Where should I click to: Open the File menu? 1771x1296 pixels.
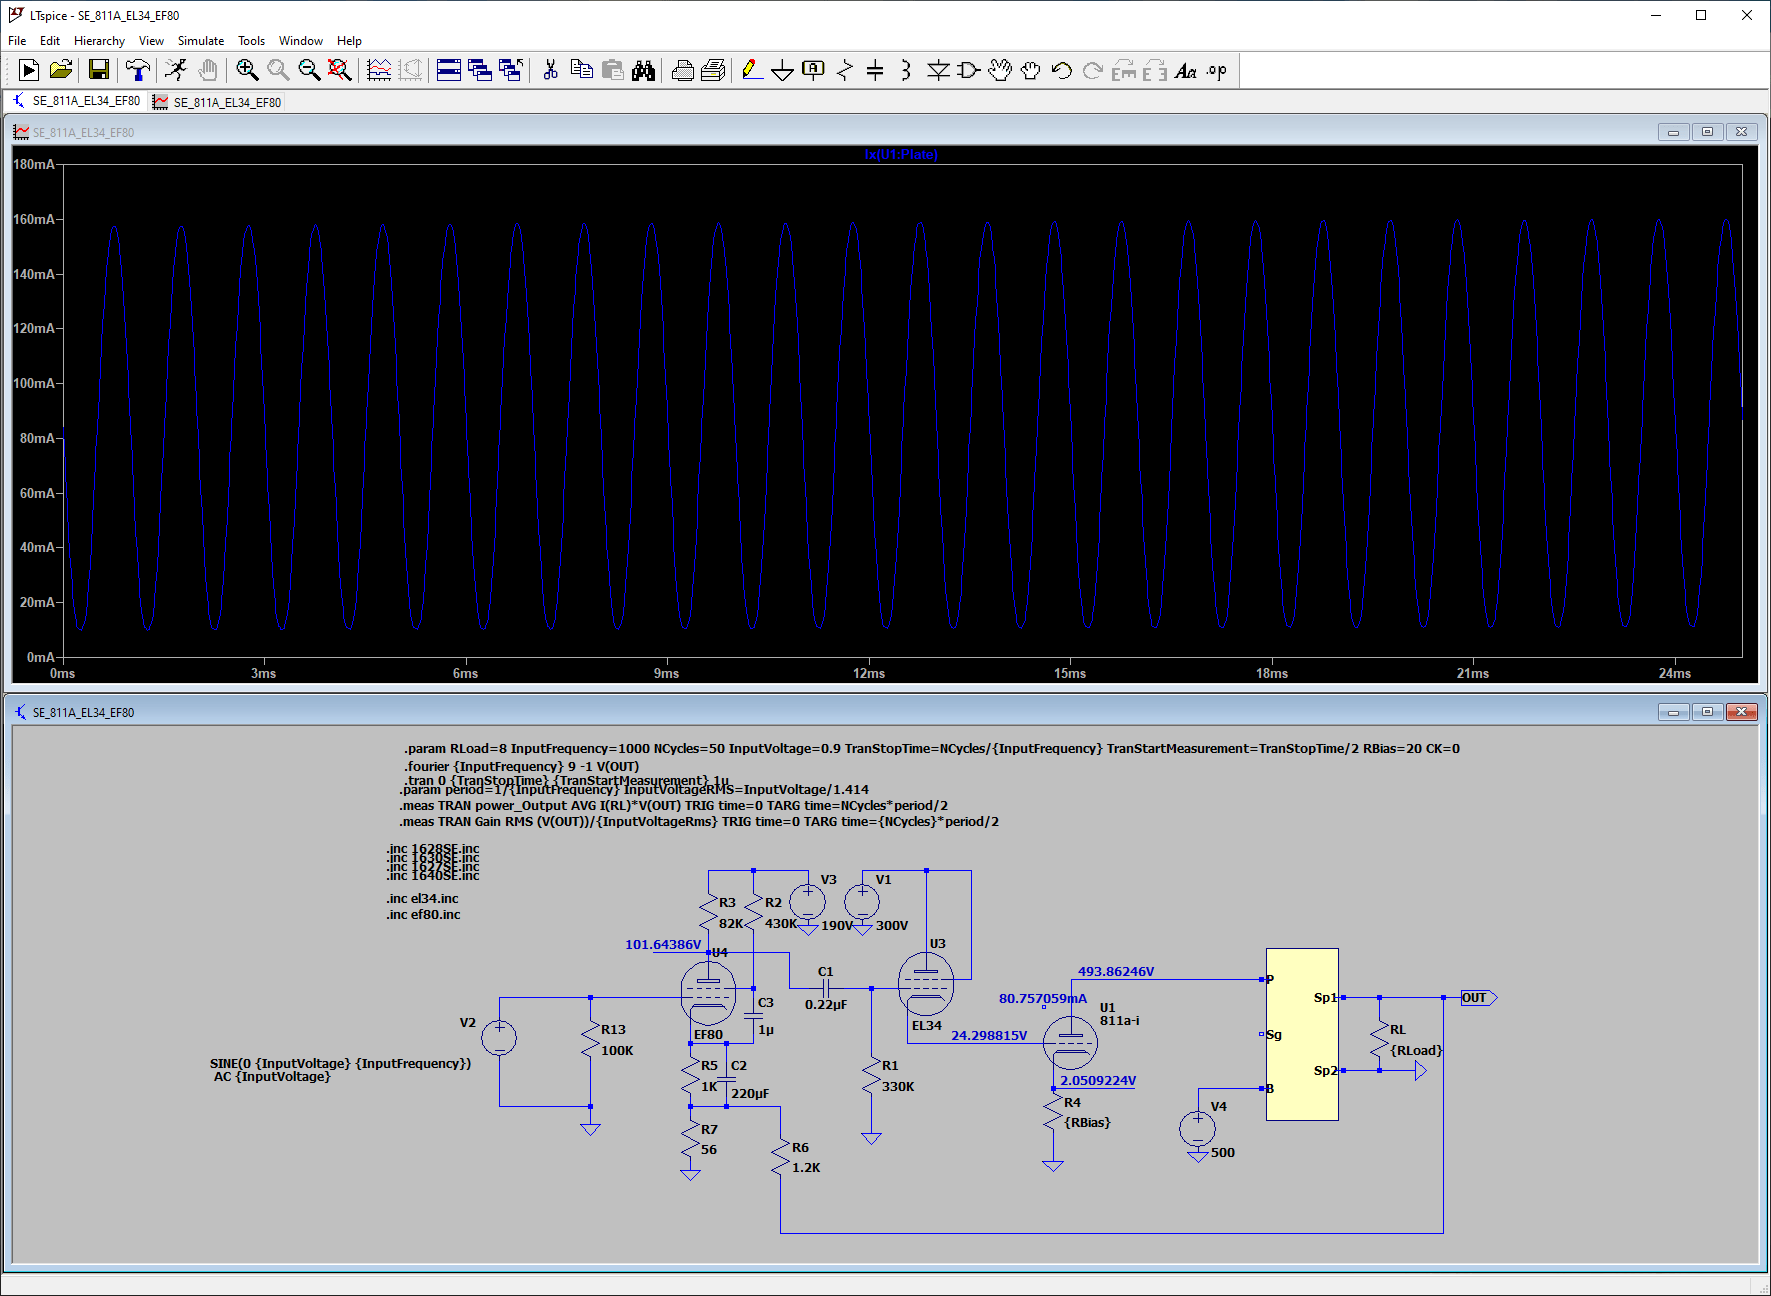[x=17, y=41]
